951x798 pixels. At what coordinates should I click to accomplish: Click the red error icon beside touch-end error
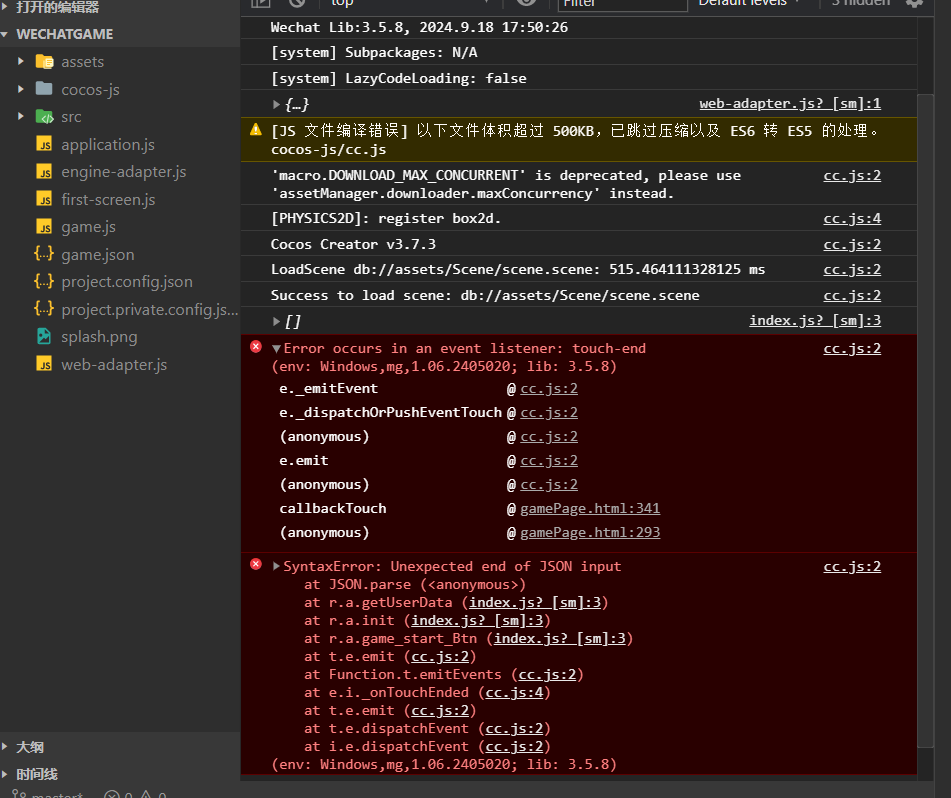pos(256,347)
